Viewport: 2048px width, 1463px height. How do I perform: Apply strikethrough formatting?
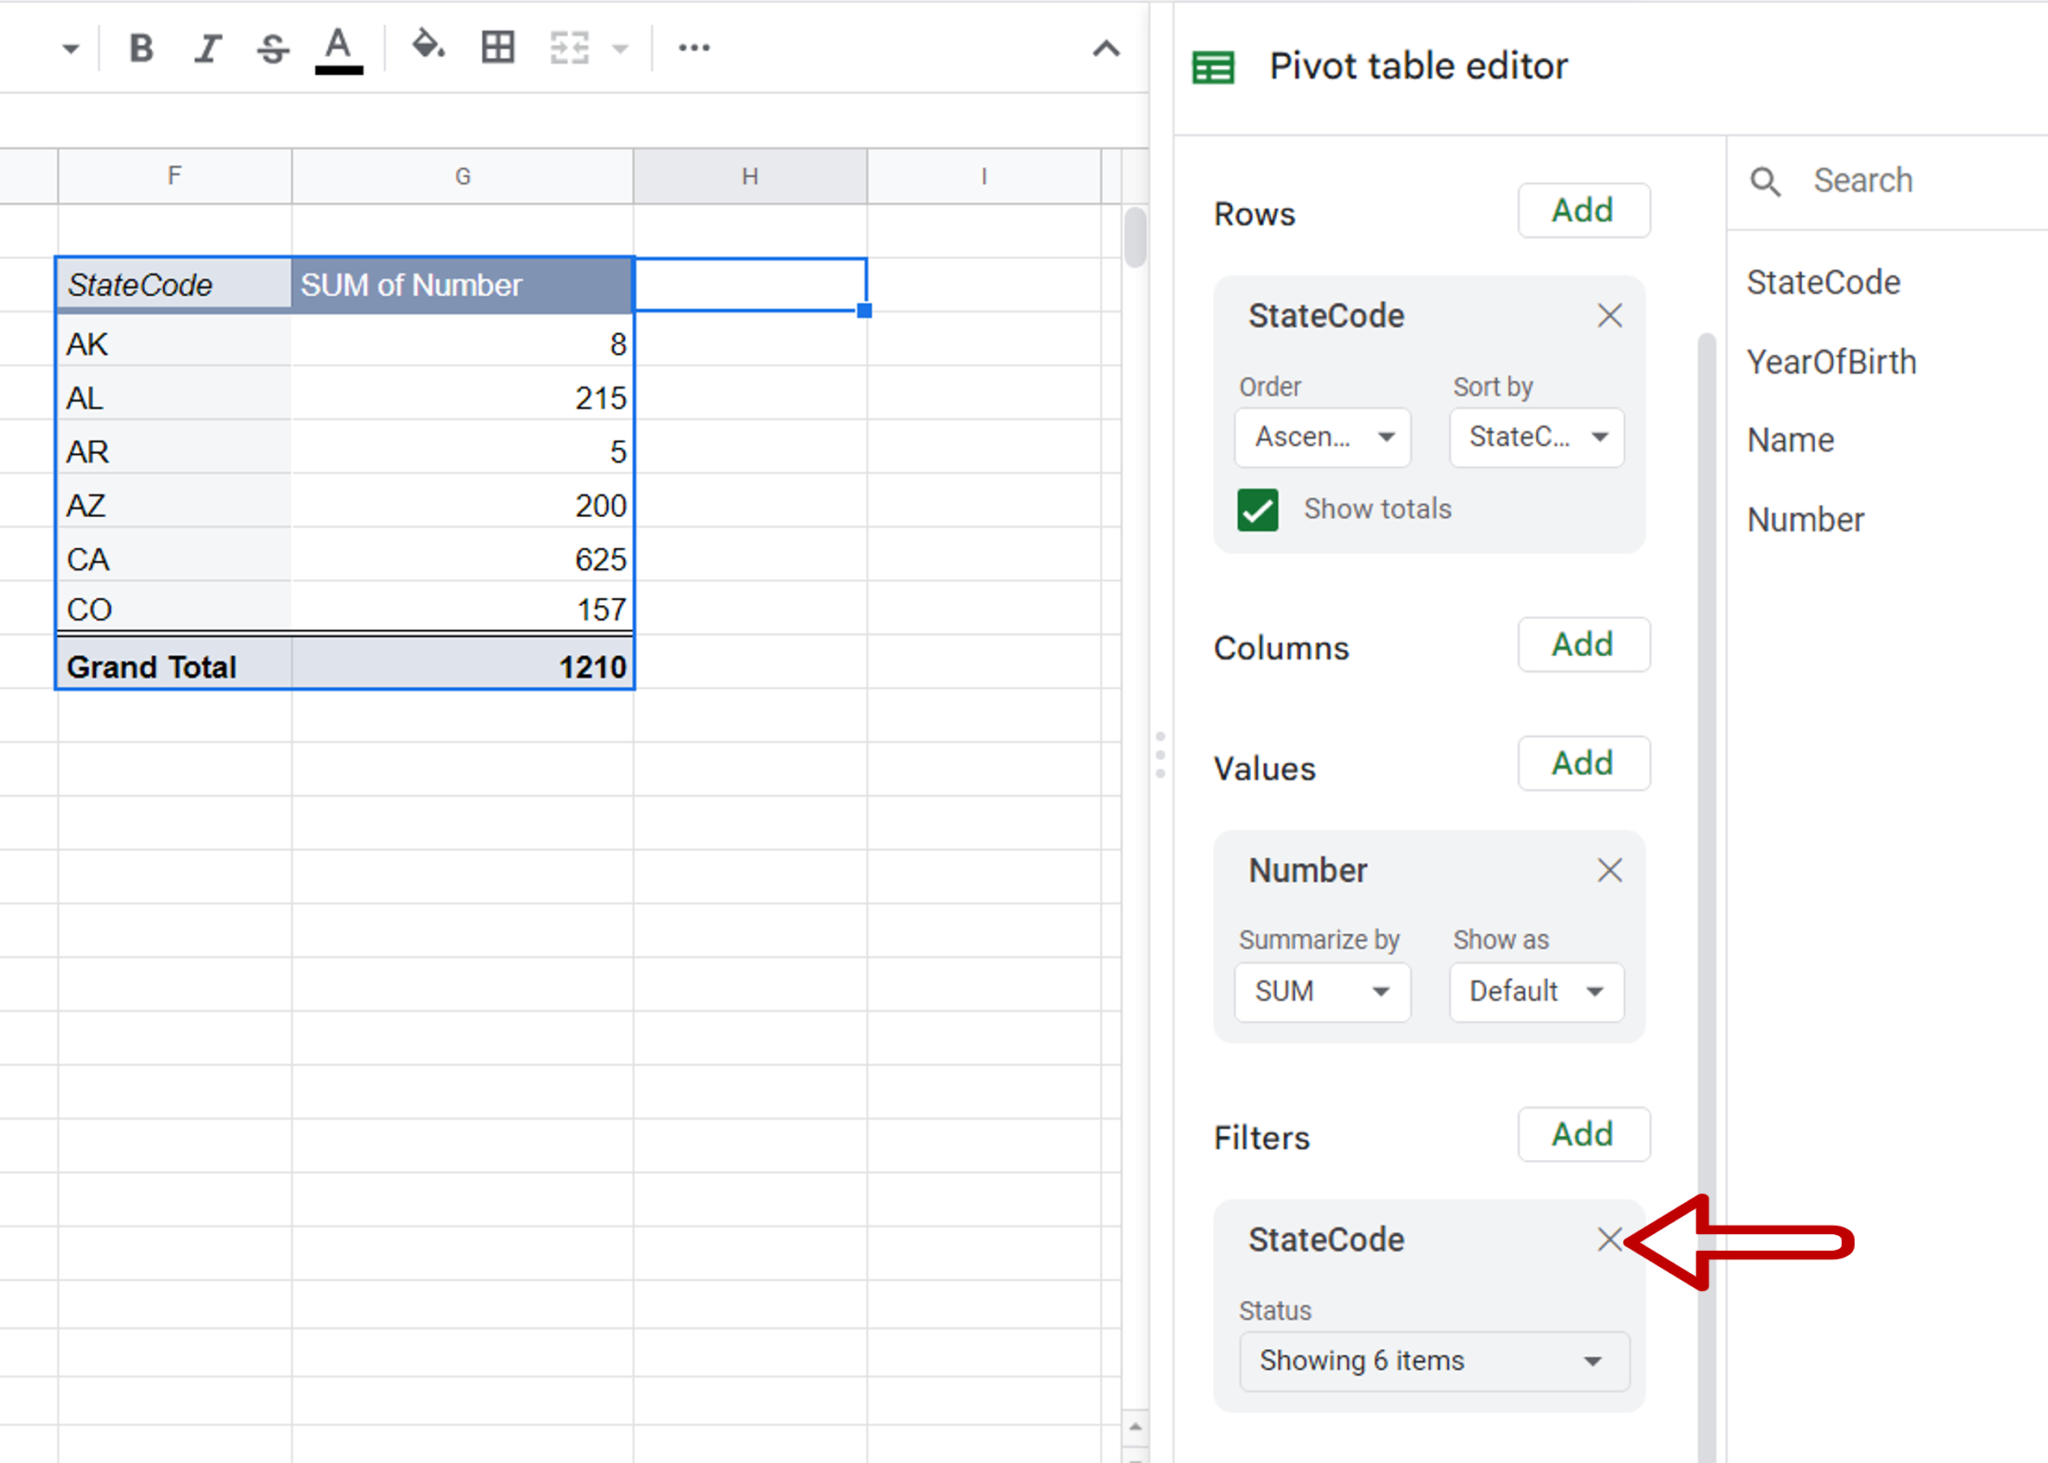272,47
